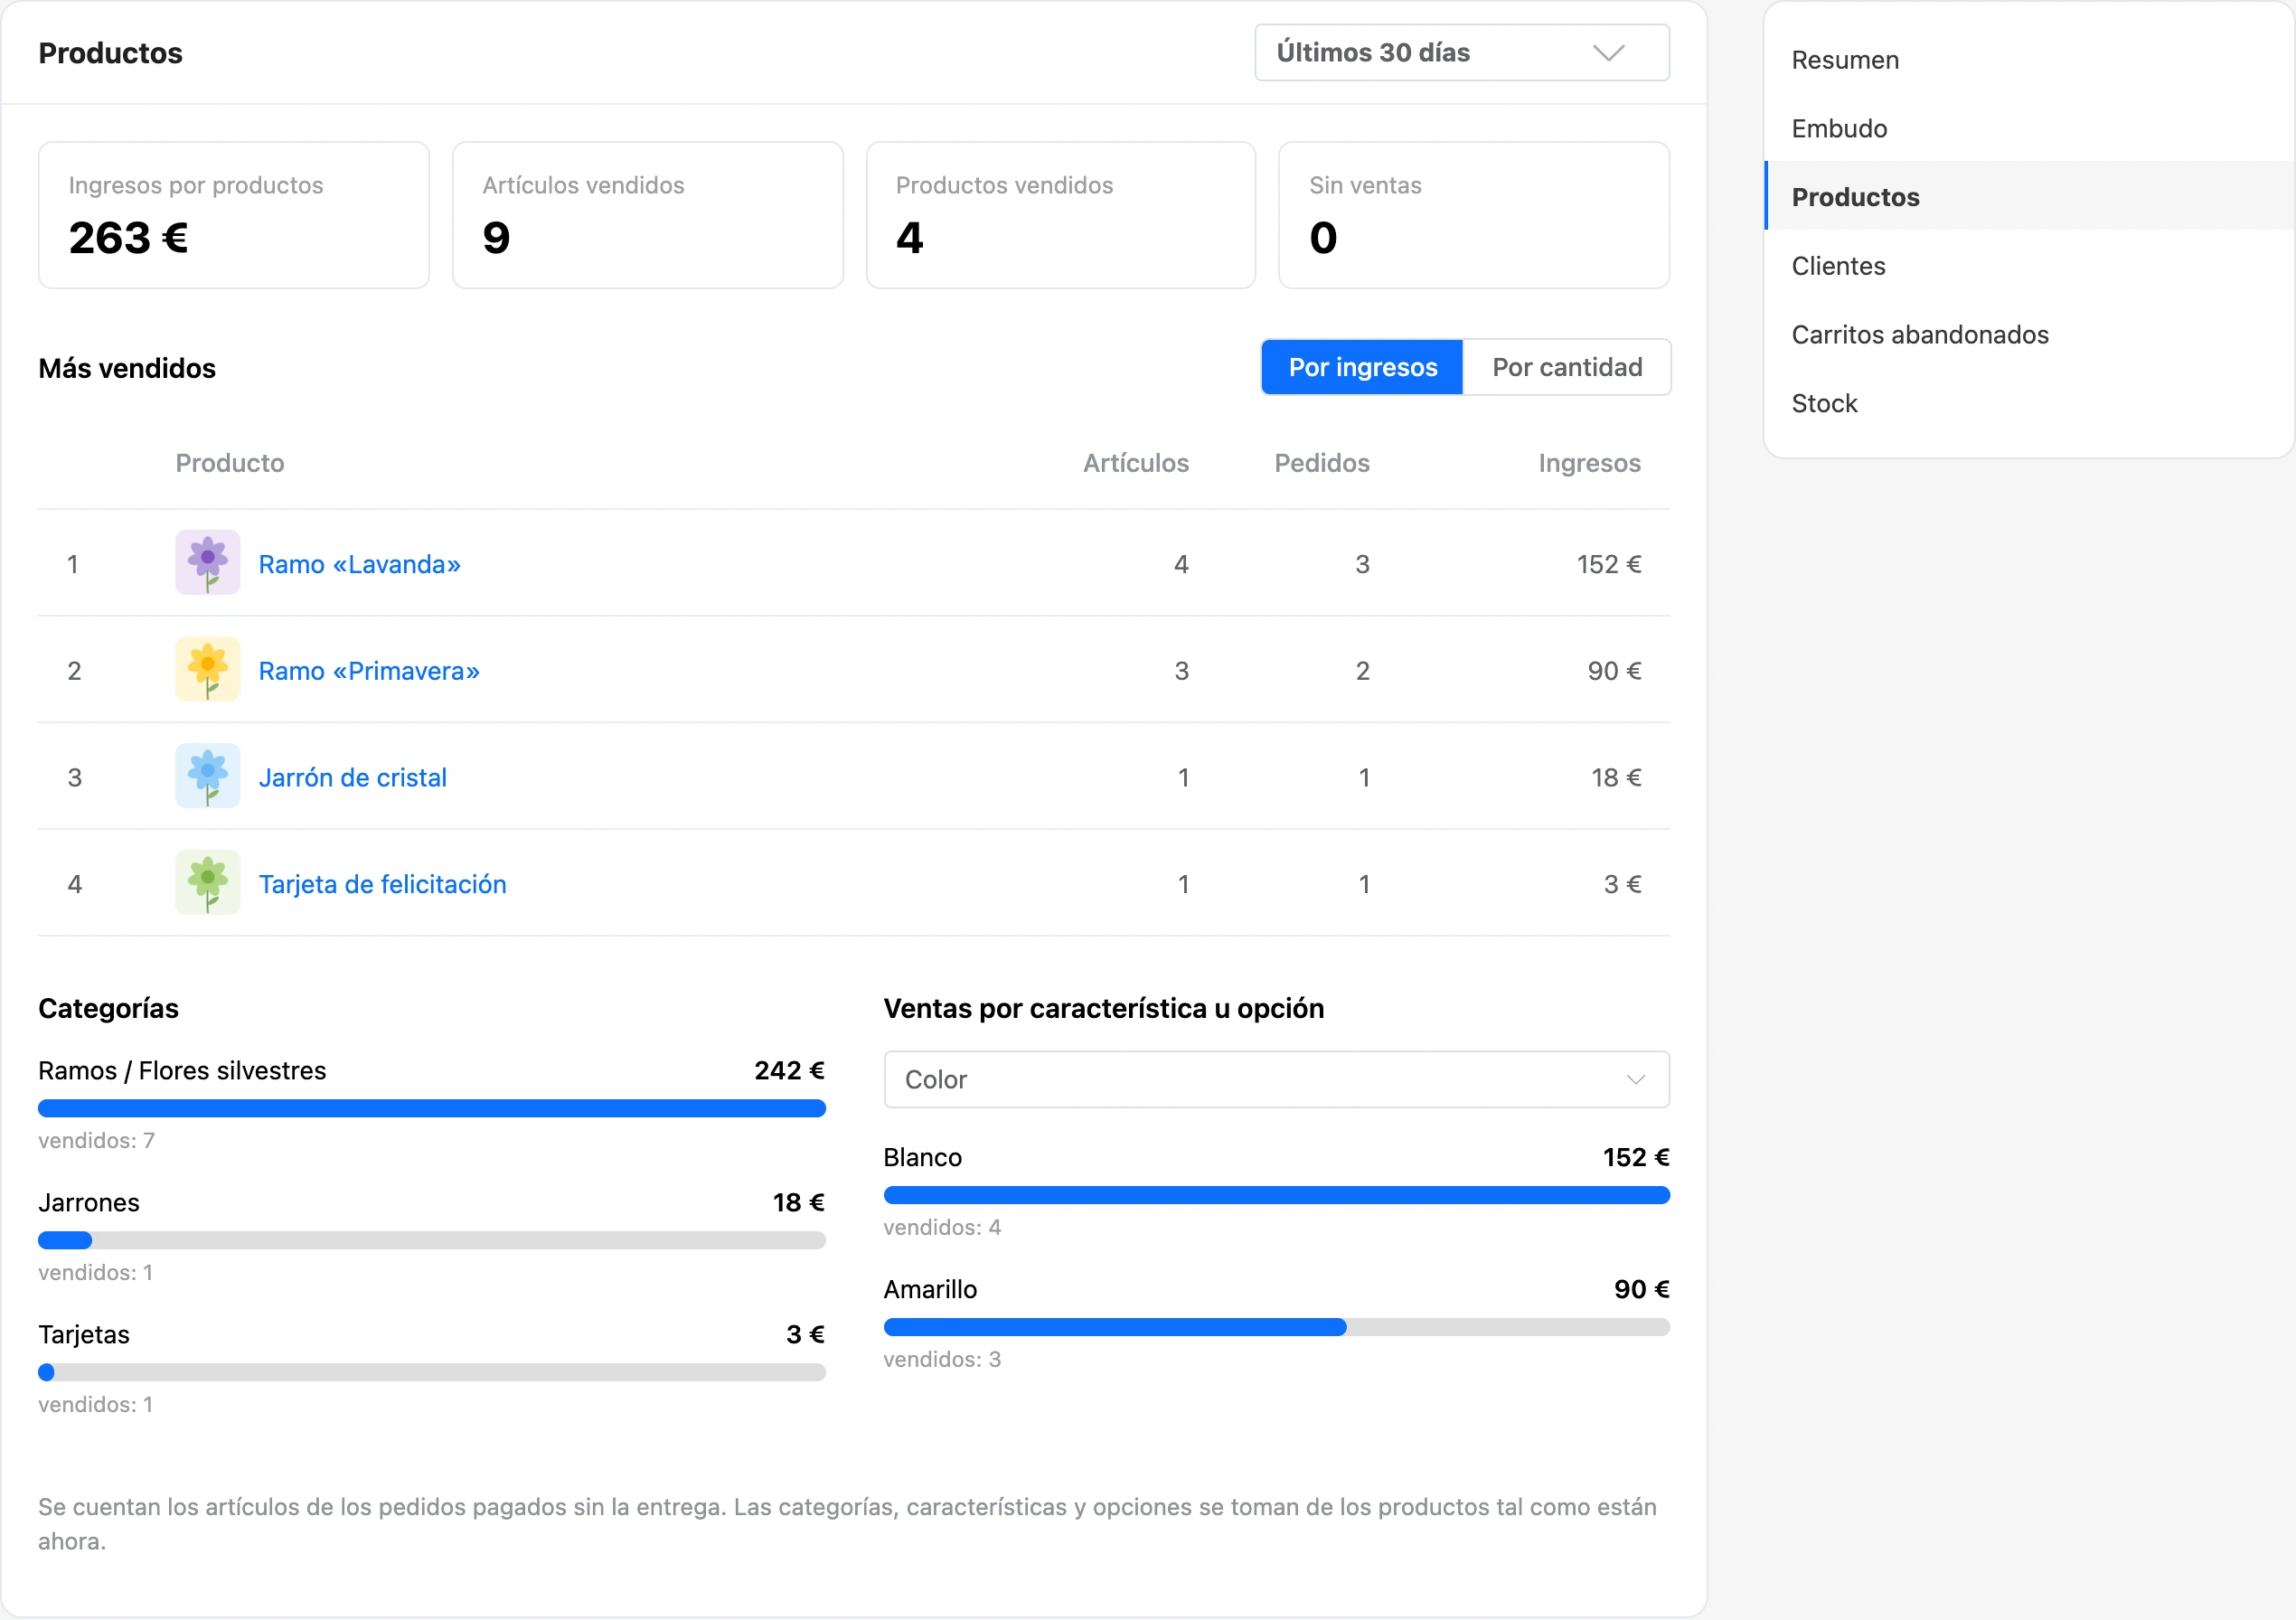Open the Últimos 30 días period dropdown
This screenshot has height=1620, width=2296.
[1462, 52]
